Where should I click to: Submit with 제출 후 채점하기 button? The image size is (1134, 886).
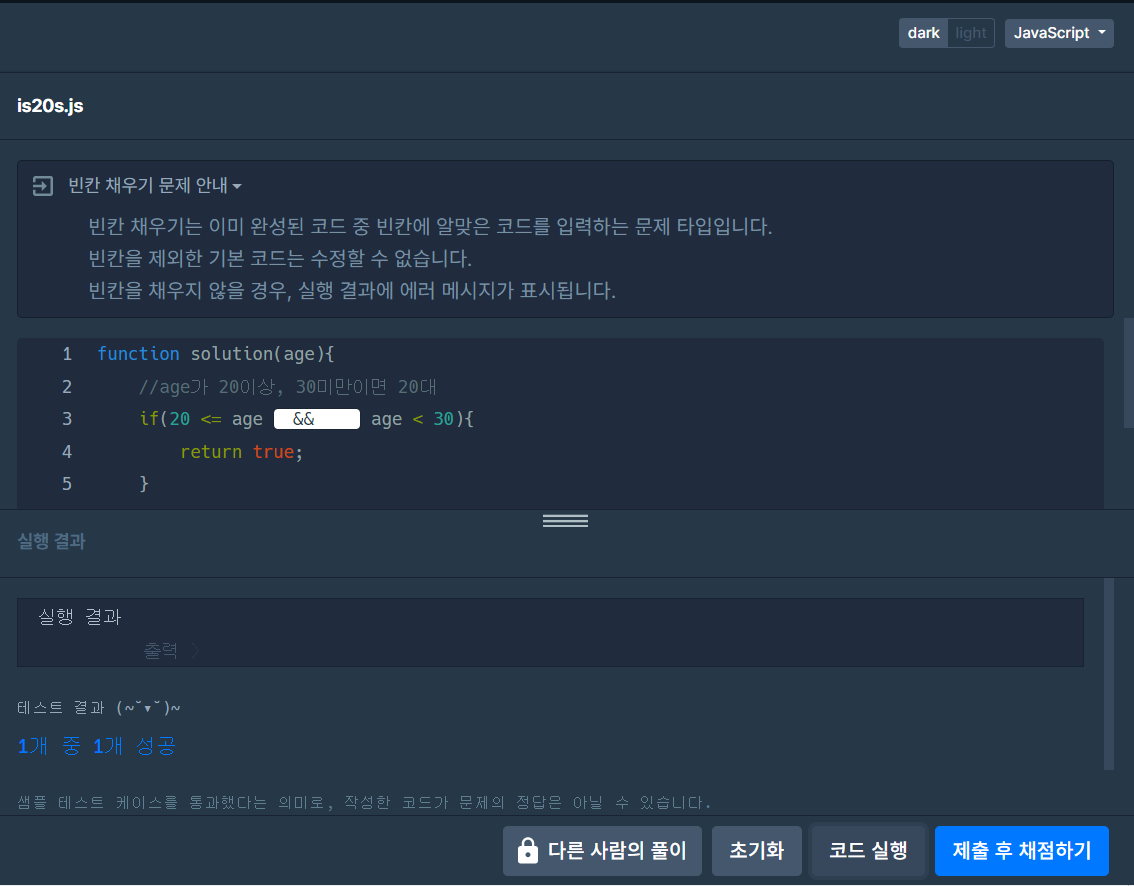(1021, 851)
